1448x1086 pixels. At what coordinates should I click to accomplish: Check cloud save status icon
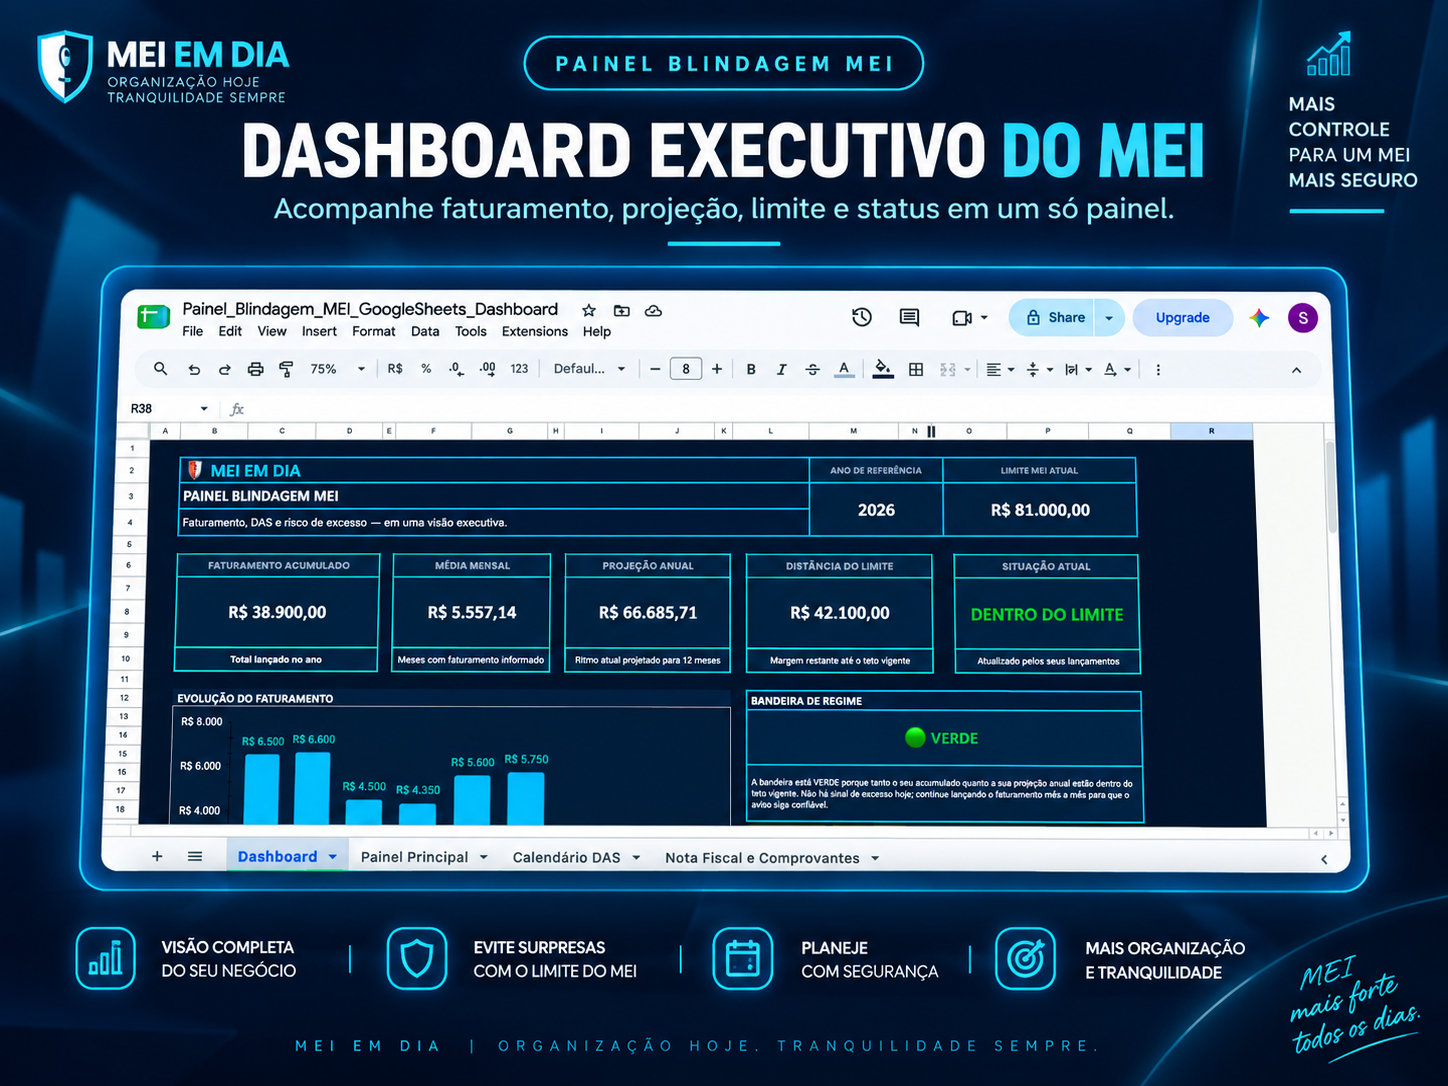tap(653, 311)
